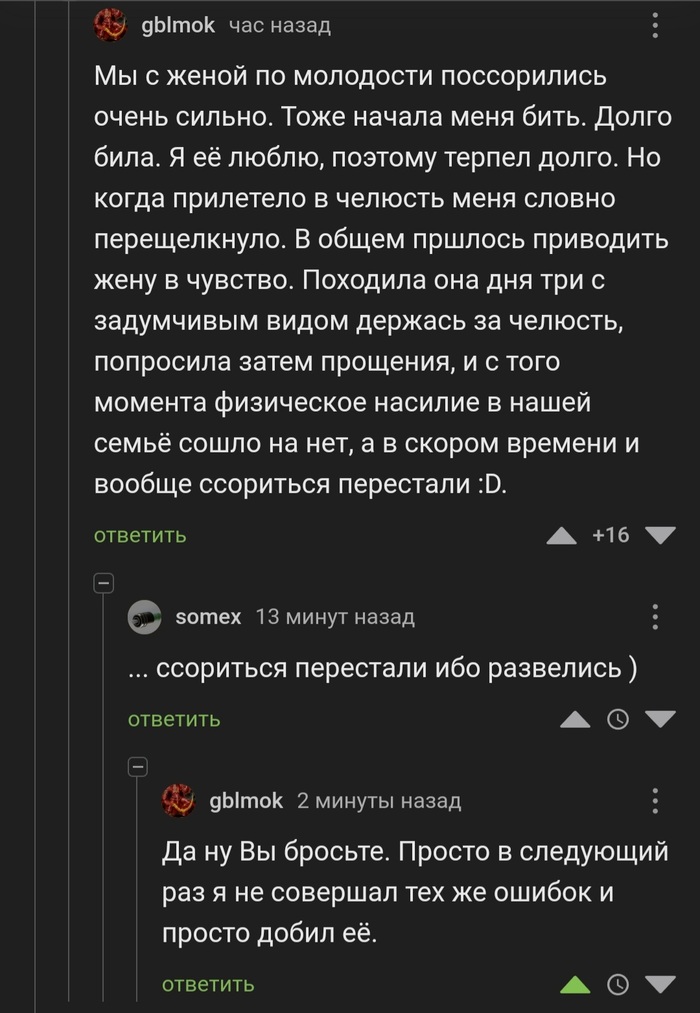Click somex's profile avatar
The image size is (700, 1013).
tap(145, 617)
